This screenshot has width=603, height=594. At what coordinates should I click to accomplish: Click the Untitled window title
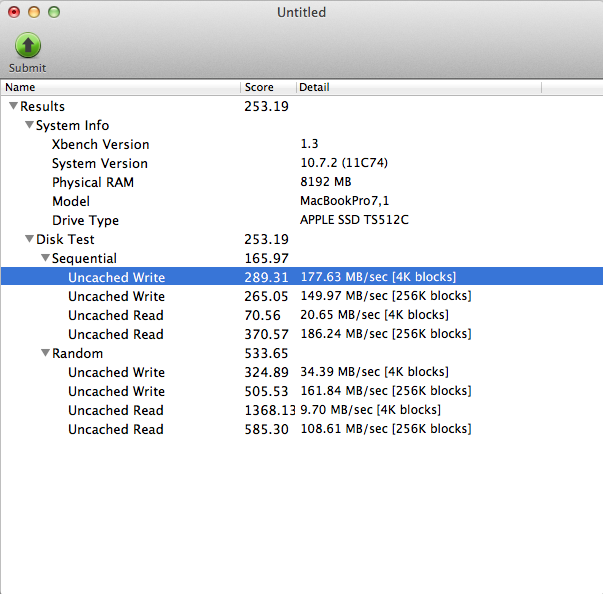click(x=302, y=12)
